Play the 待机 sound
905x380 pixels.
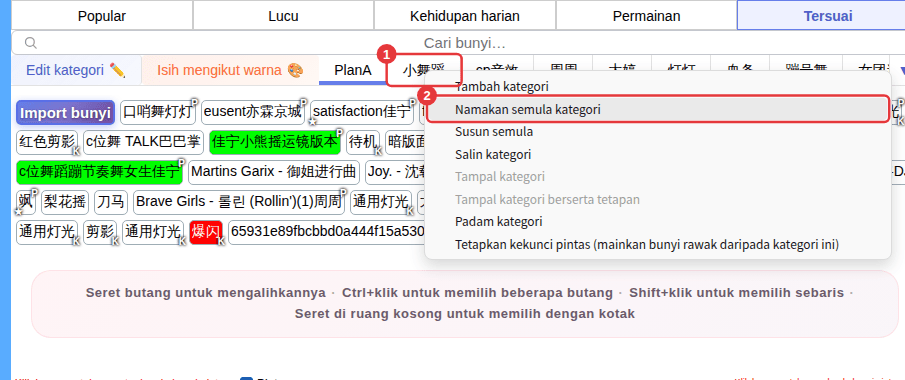click(363, 143)
